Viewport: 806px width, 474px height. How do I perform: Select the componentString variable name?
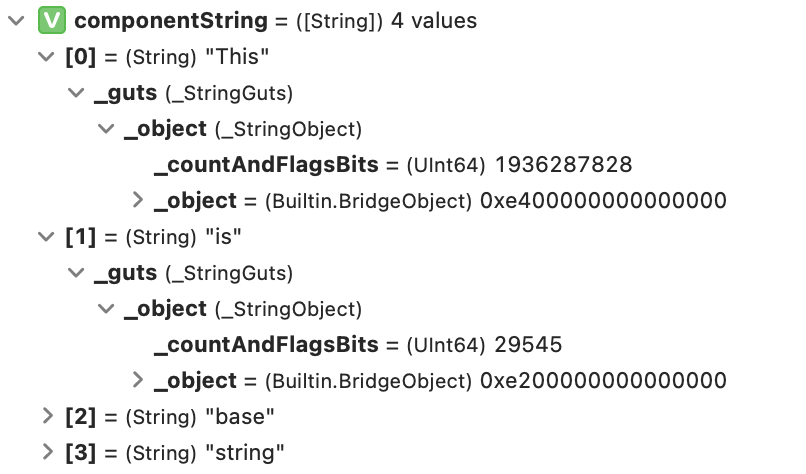coord(171,21)
